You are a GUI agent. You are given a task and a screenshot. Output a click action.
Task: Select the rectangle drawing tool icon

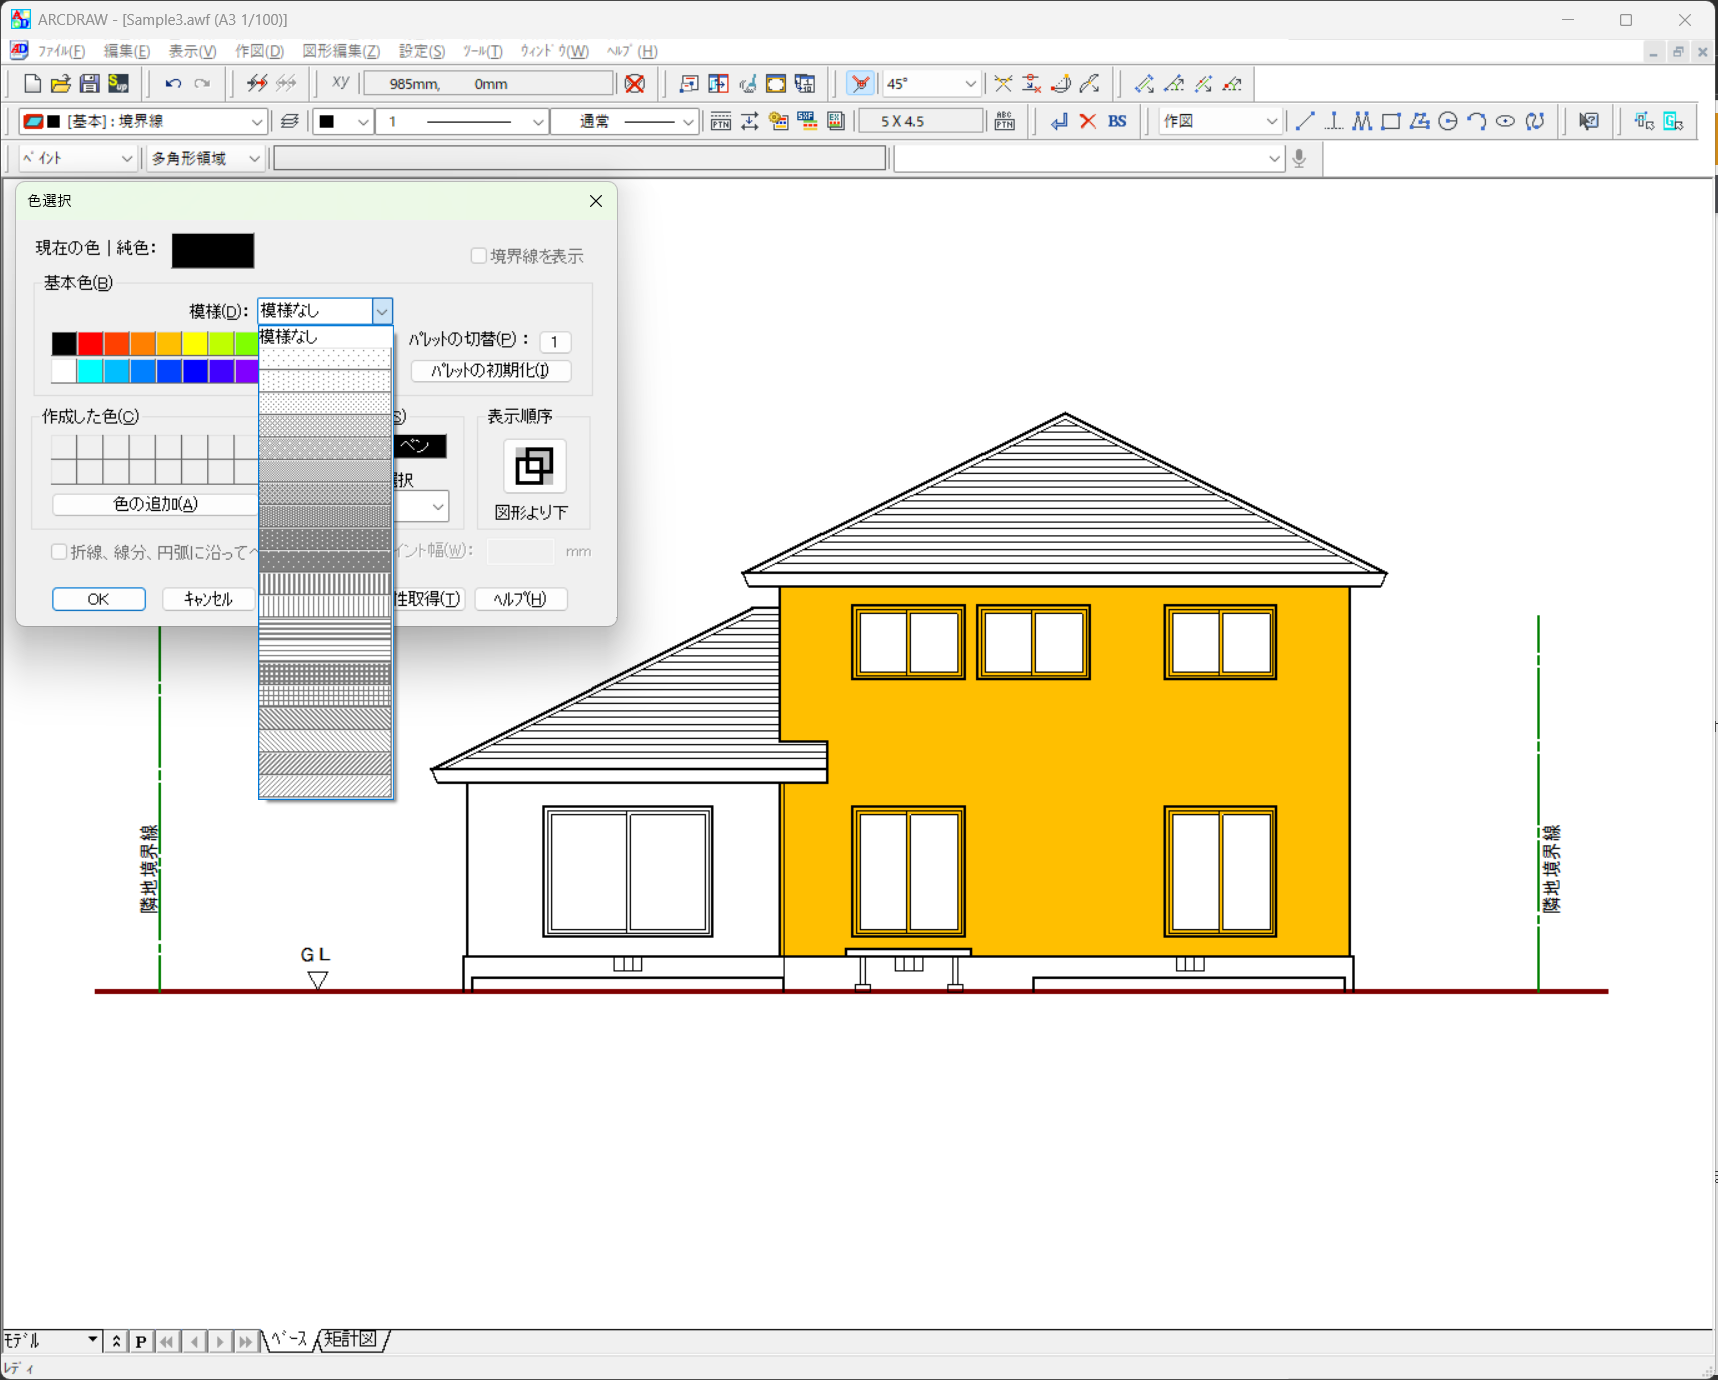1390,122
